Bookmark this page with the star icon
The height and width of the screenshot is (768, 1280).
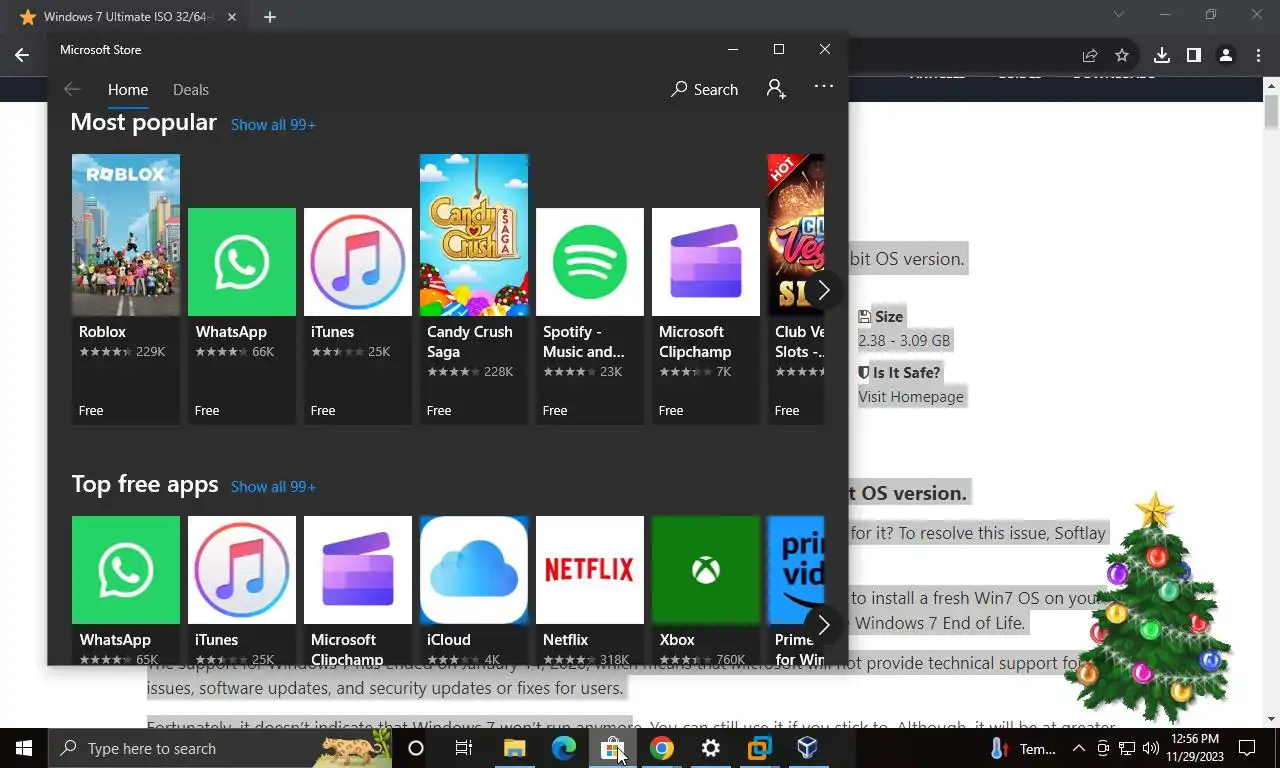pos(1122,56)
